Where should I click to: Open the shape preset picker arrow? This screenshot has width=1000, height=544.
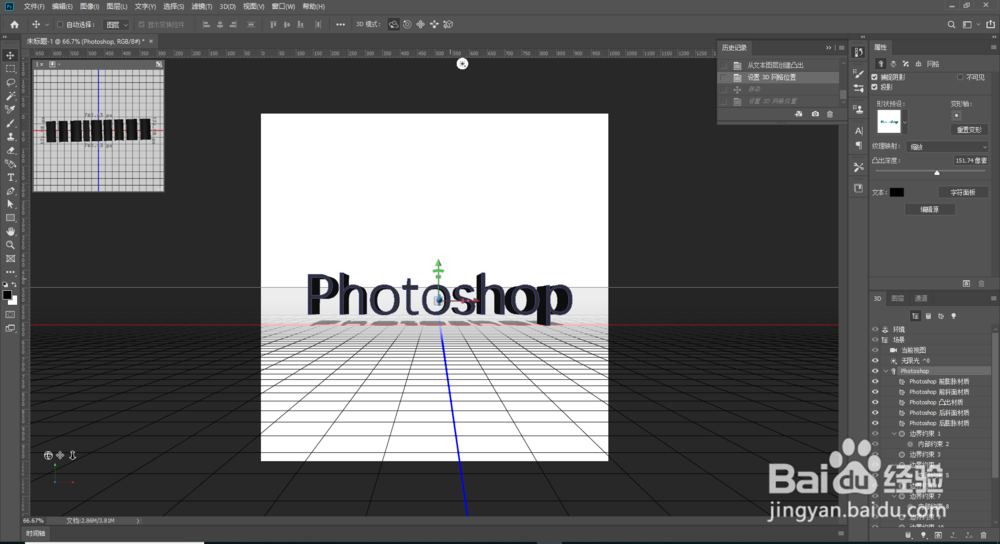click(904, 121)
